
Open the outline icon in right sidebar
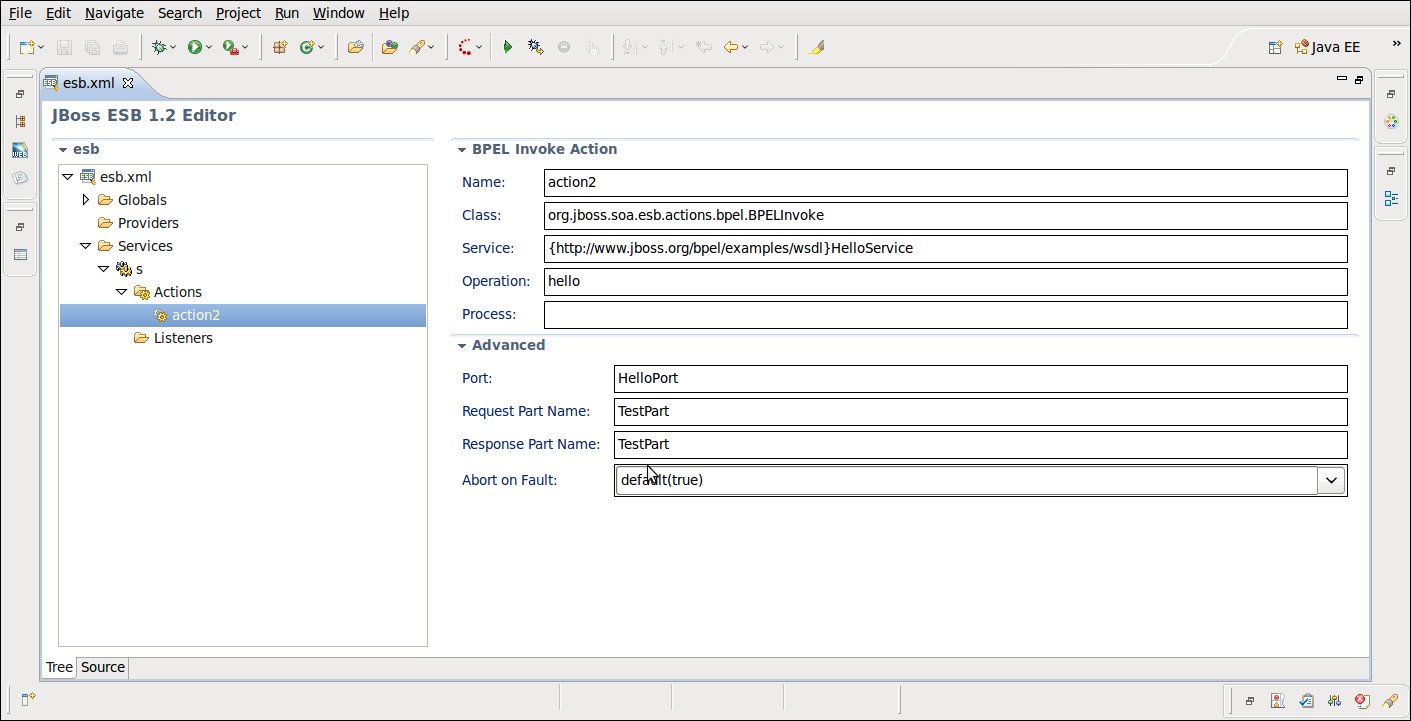click(1390, 198)
